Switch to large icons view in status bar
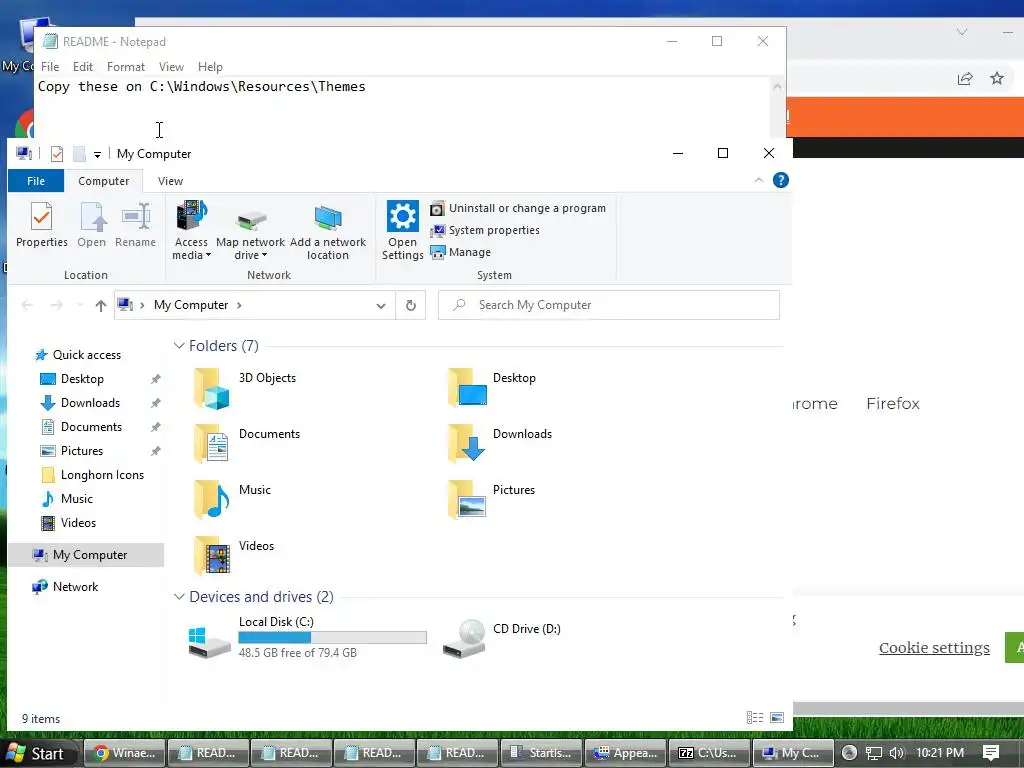This screenshot has width=1024, height=768. pos(777,718)
